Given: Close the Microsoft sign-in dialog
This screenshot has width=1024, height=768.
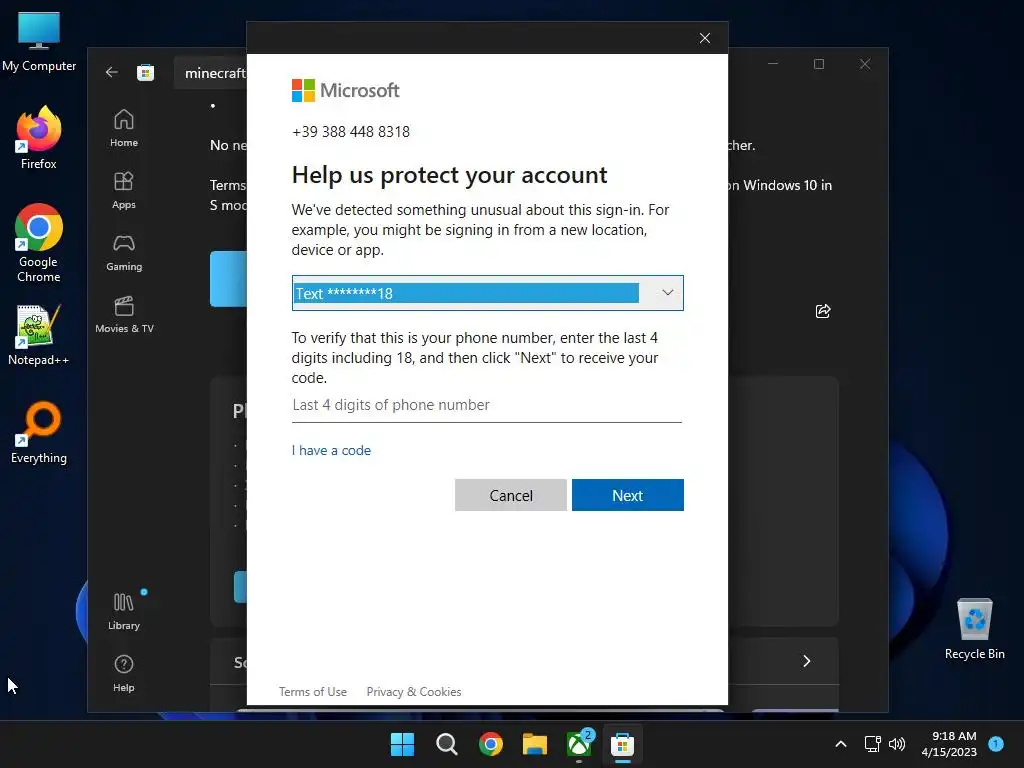Looking at the screenshot, I should pos(705,38).
